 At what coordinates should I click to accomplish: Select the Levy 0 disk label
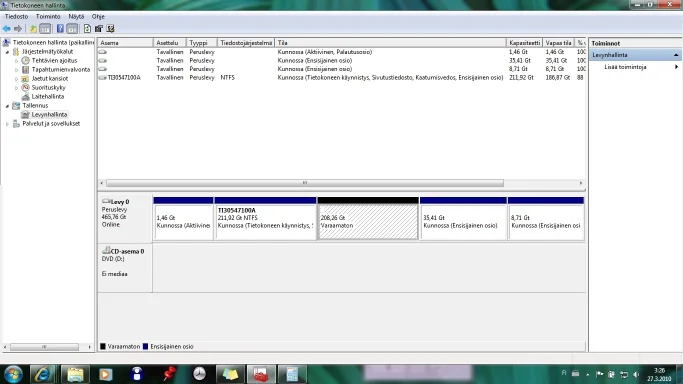pyautogui.click(x=125, y=219)
